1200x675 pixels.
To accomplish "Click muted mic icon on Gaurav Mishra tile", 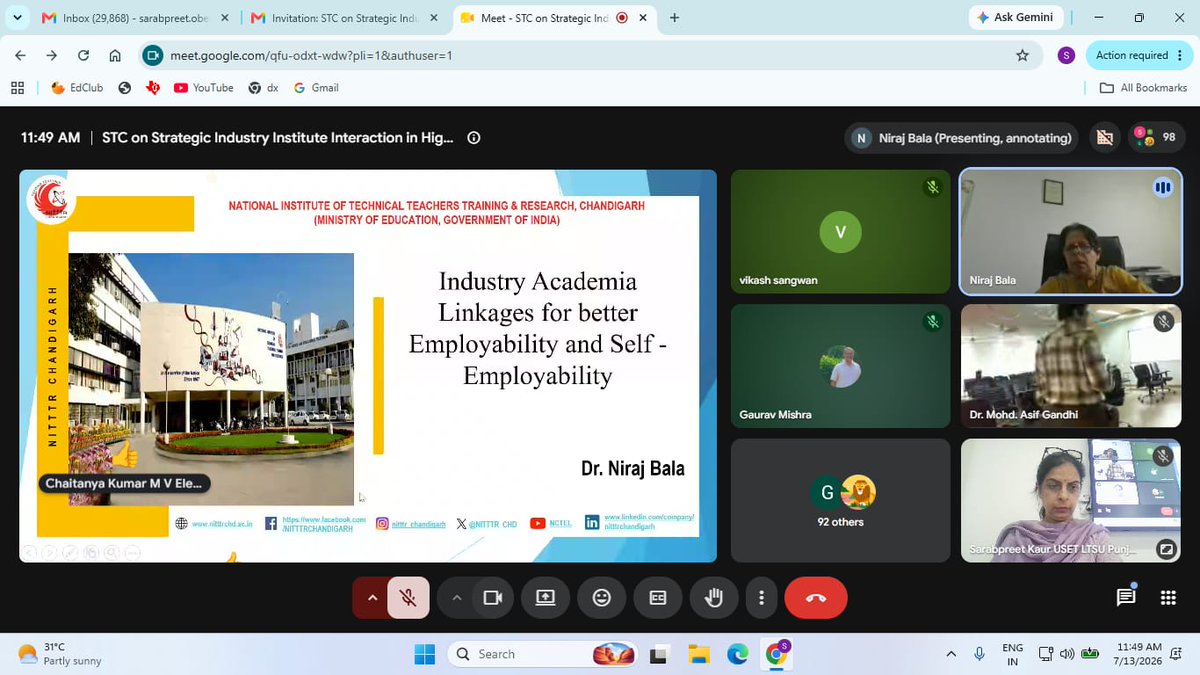I will point(932,322).
